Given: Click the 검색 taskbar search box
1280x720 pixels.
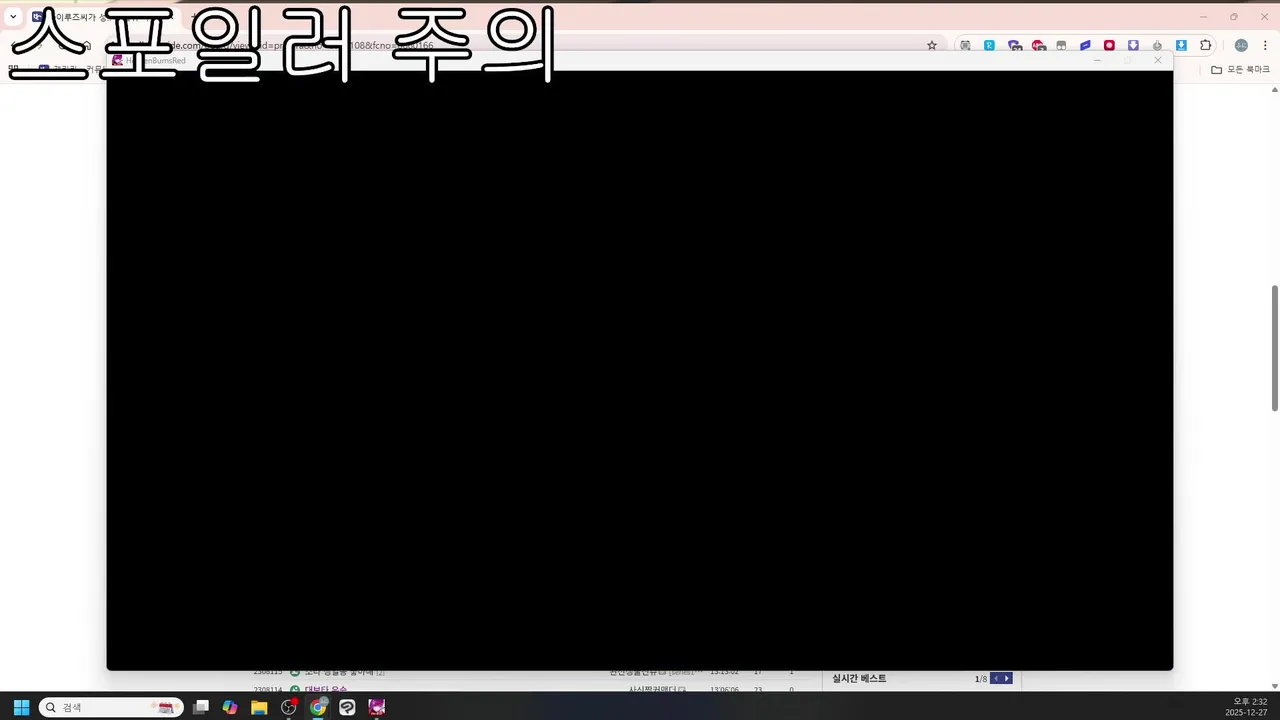Looking at the screenshot, I should pos(111,707).
